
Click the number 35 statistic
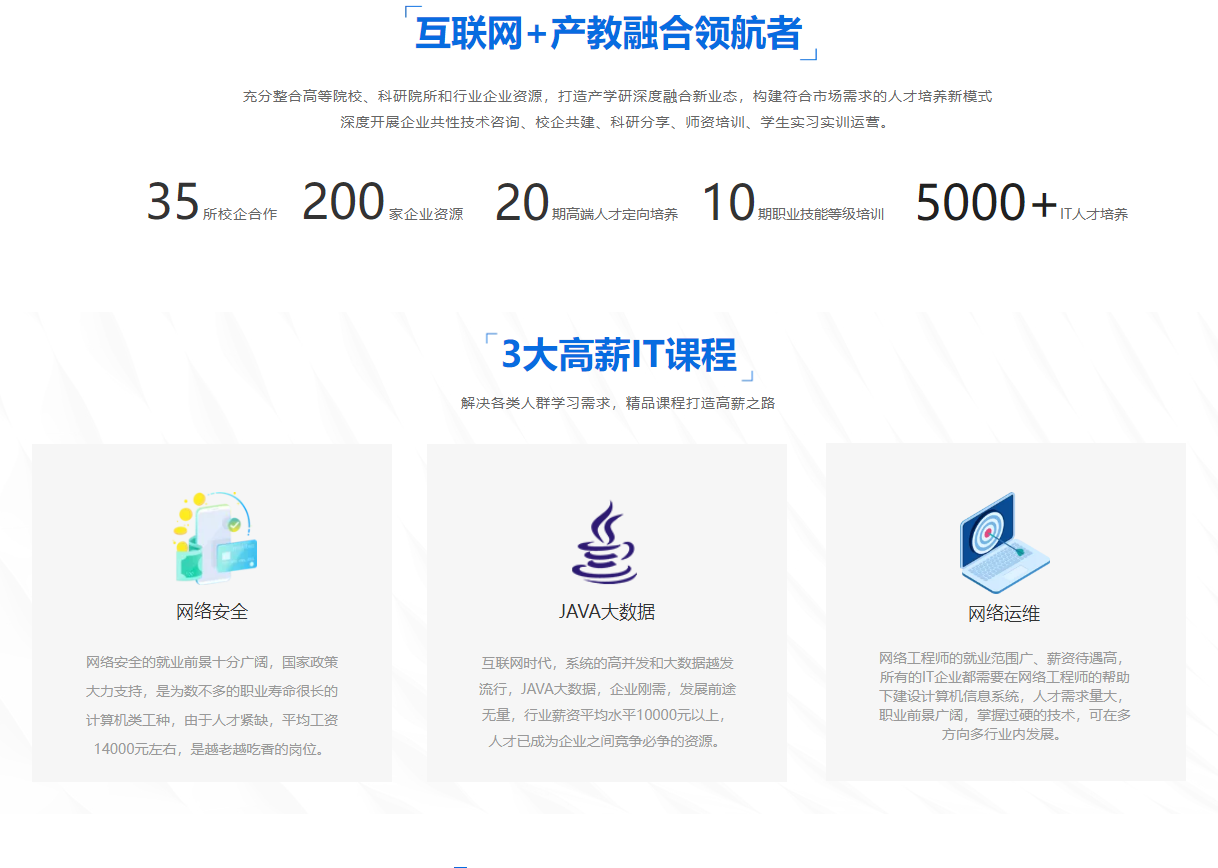[173, 203]
